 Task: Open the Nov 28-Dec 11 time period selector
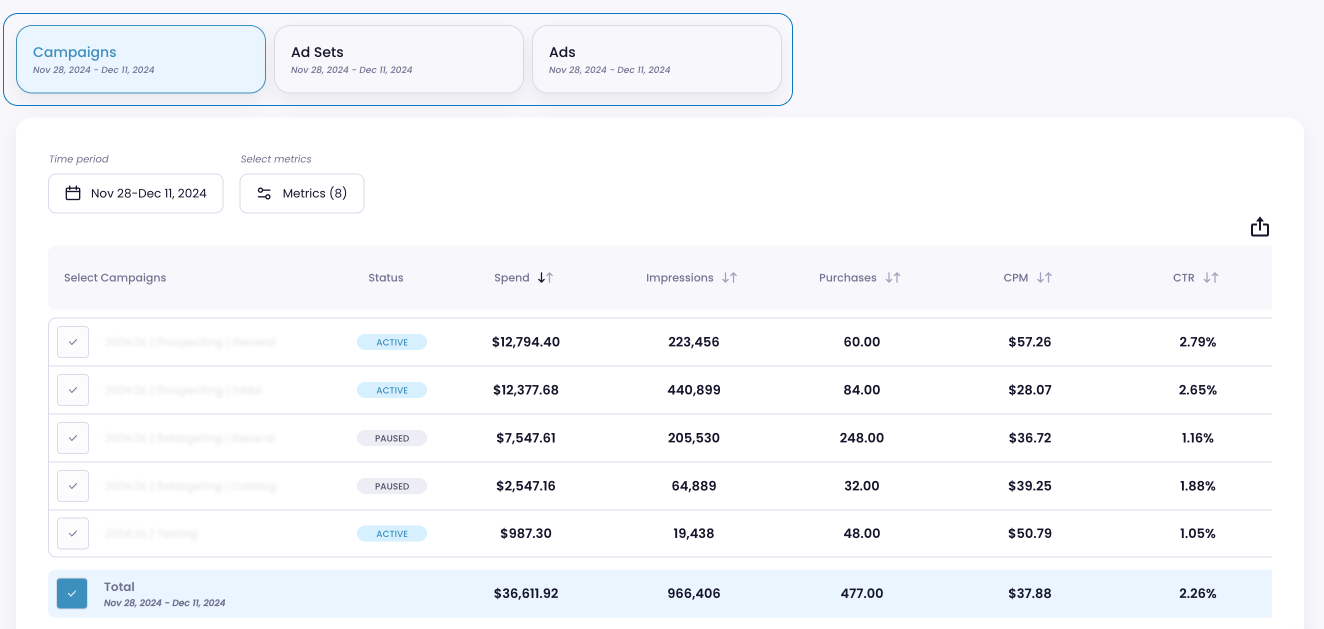(x=135, y=193)
